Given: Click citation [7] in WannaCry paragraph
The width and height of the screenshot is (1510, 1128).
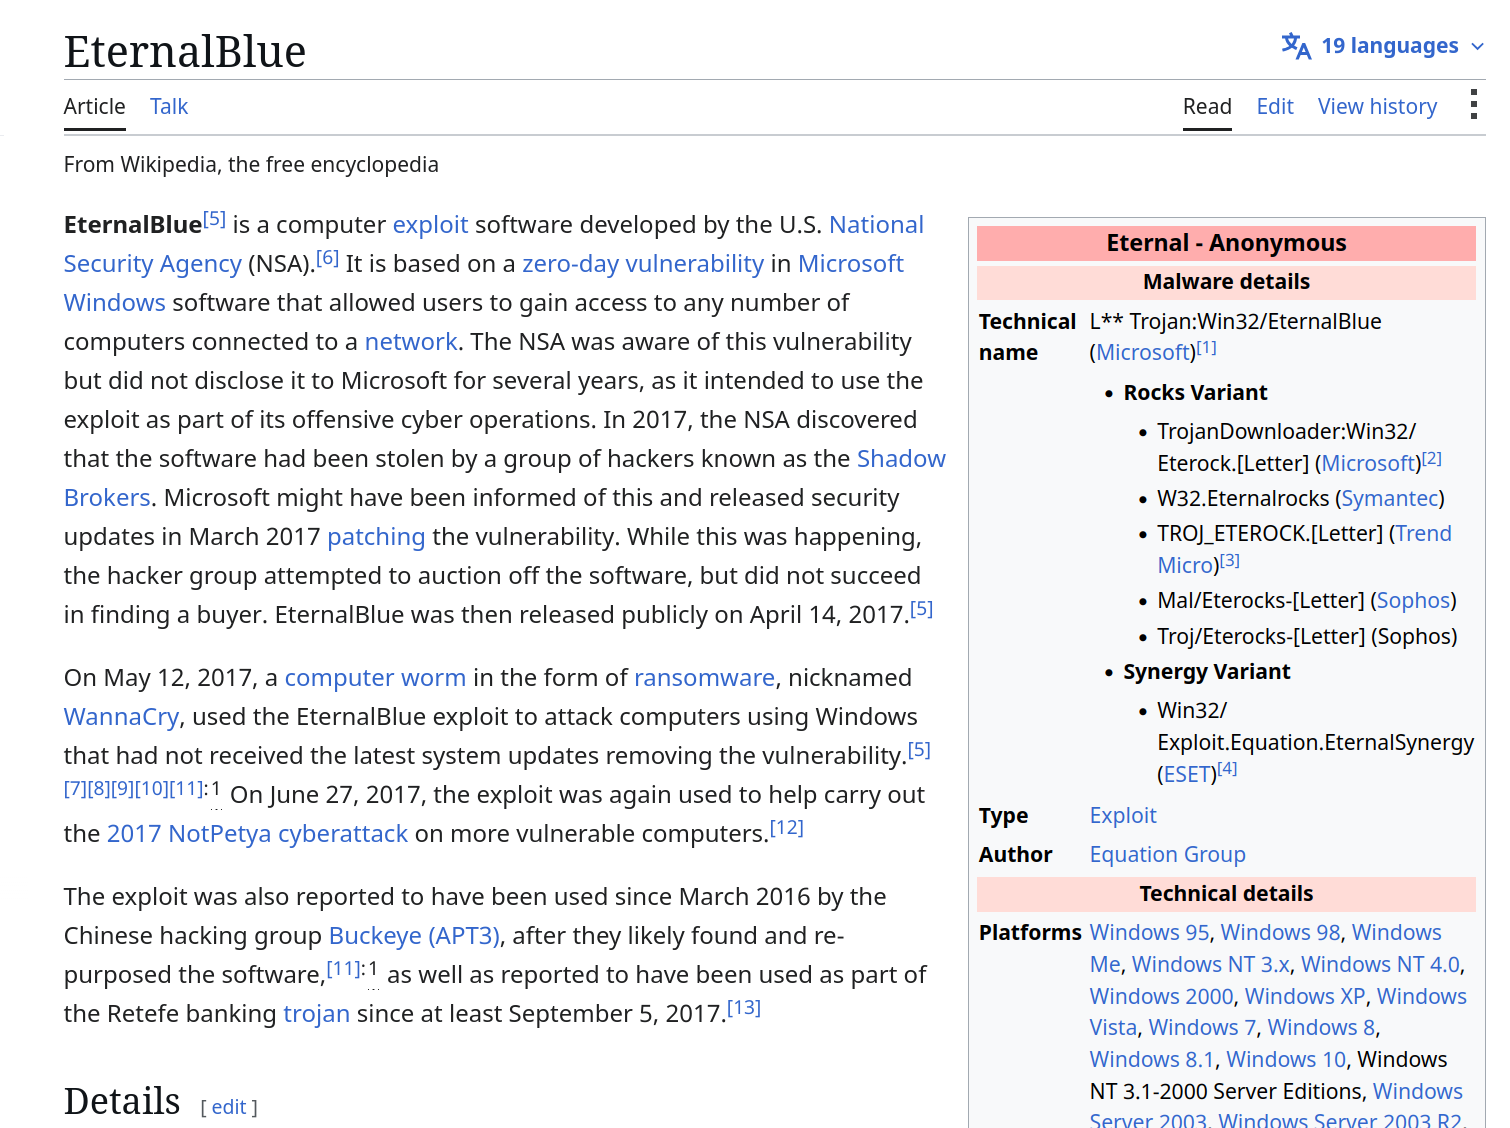Looking at the screenshot, I should 75,789.
